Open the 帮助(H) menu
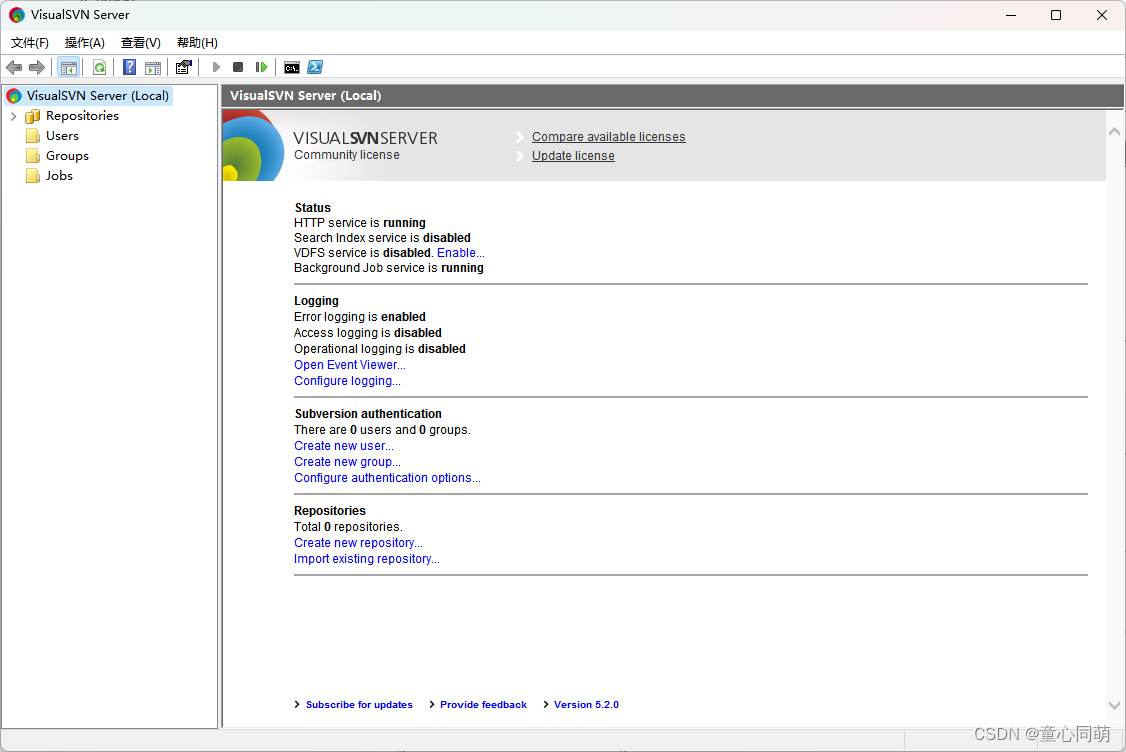Image resolution: width=1126 pixels, height=752 pixels. pyautogui.click(x=197, y=42)
